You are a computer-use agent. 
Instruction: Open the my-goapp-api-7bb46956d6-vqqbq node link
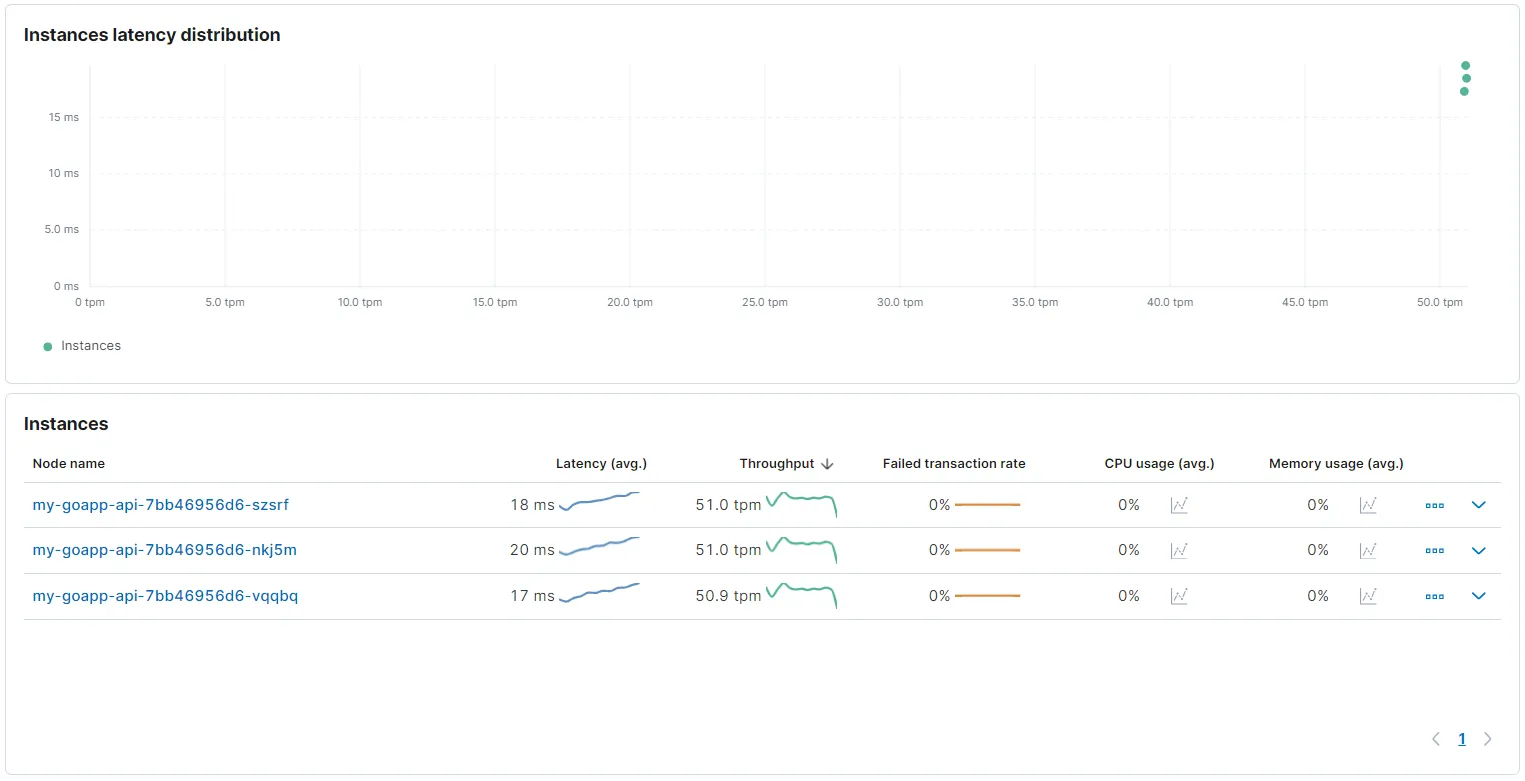click(166, 596)
